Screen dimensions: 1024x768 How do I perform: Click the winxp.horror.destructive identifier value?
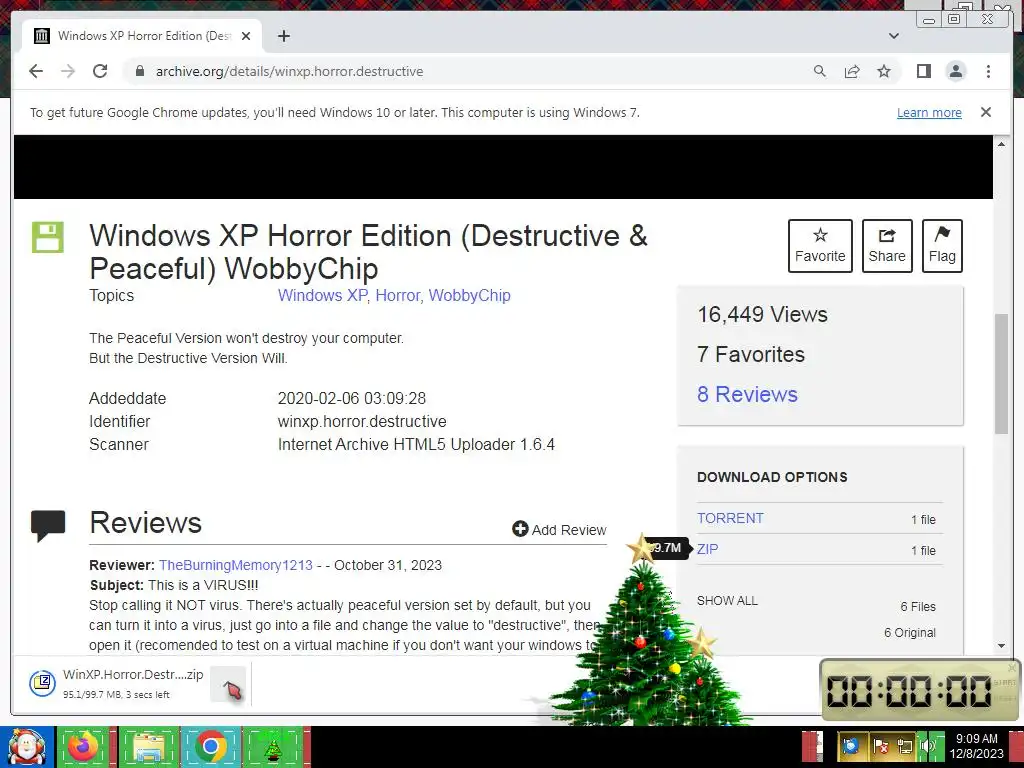[362, 421]
